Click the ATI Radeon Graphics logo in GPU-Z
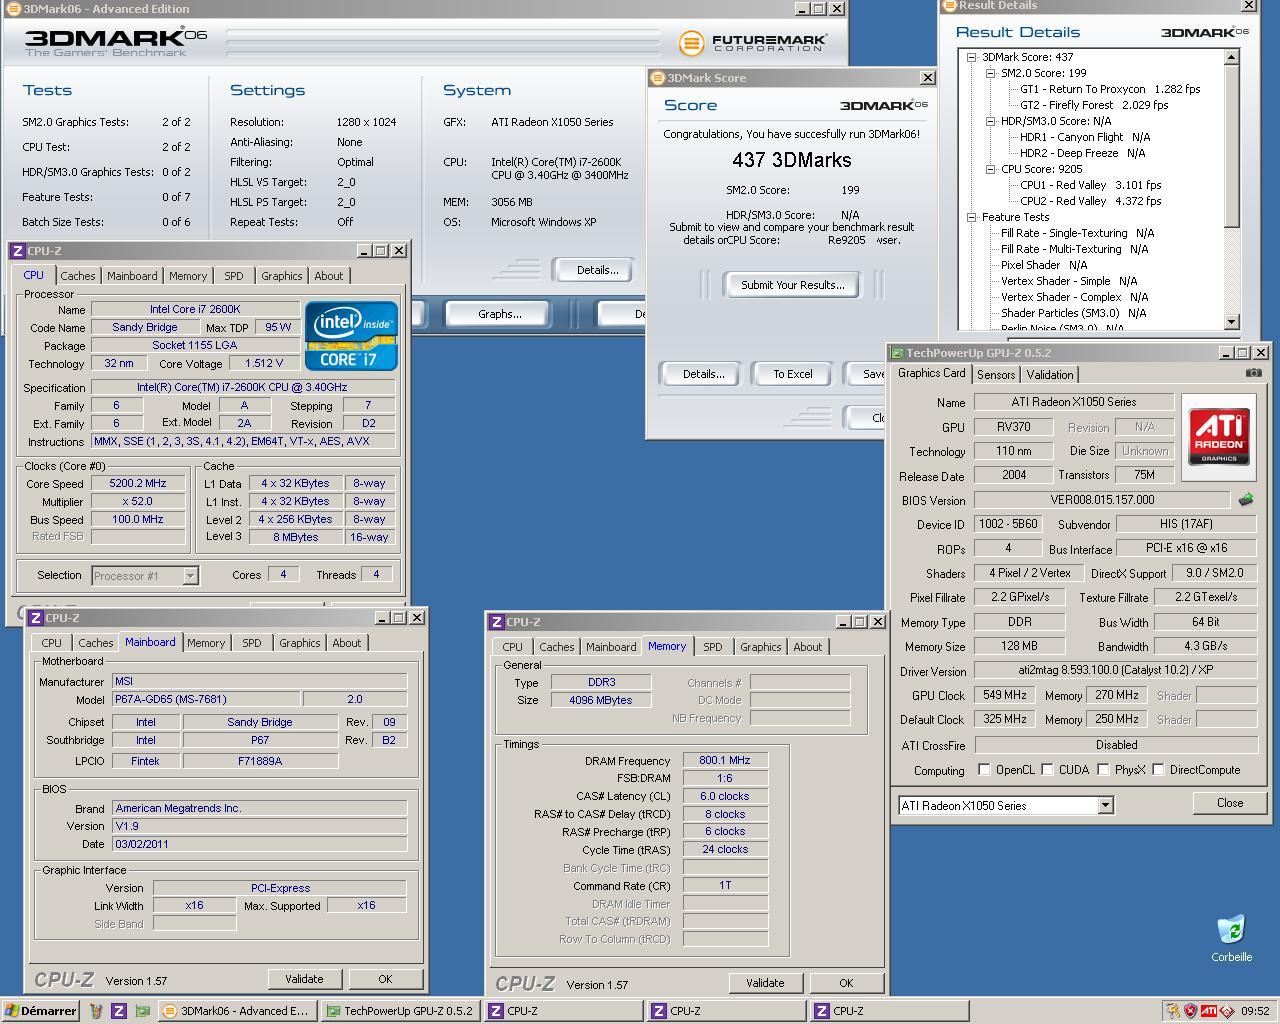The width and height of the screenshot is (1280, 1024). tap(1219, 437)
